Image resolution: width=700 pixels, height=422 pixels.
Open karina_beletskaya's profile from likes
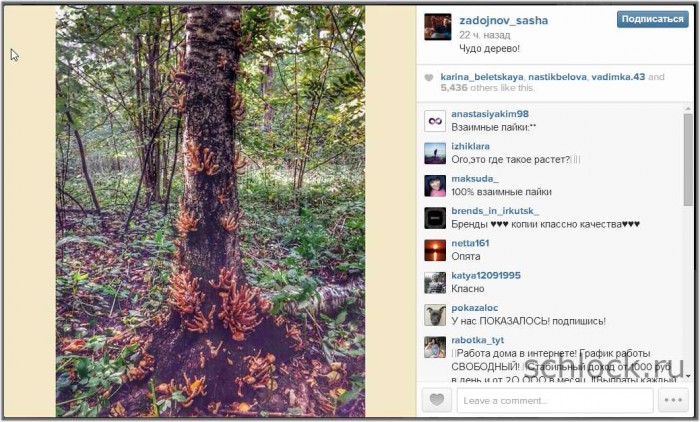(481, 76)
